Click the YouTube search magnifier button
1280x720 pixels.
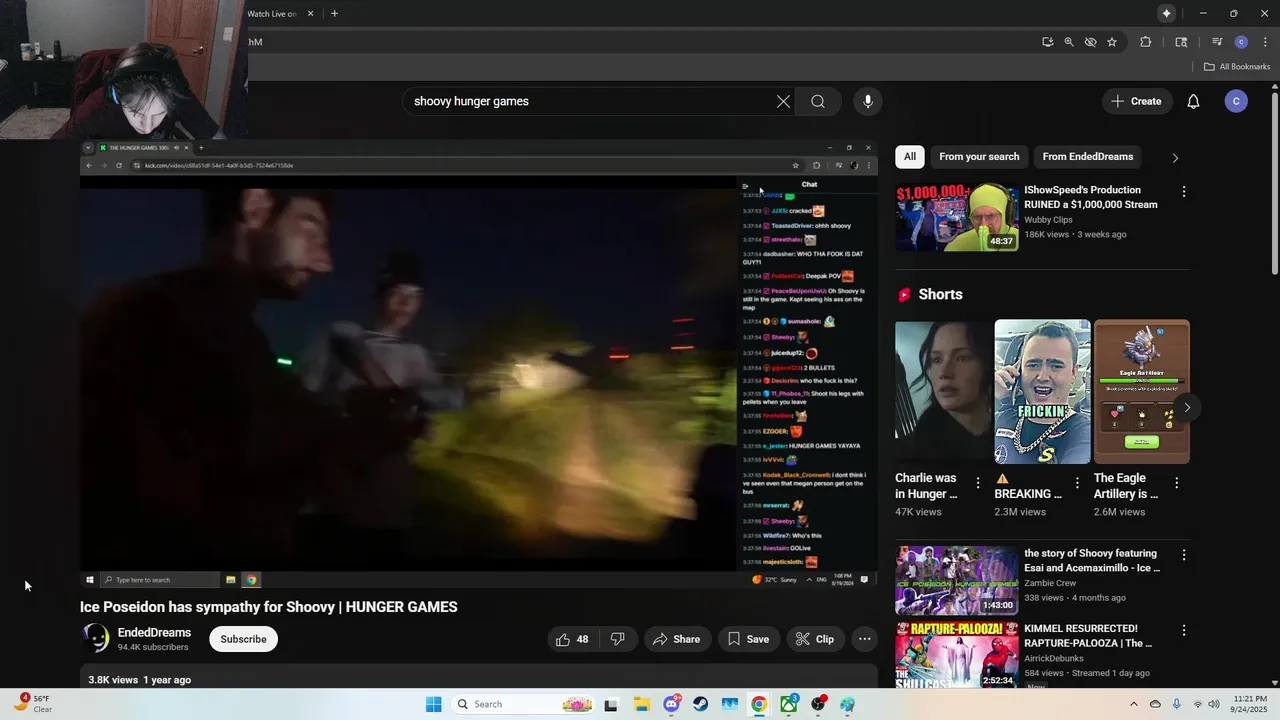coord(818,101)
